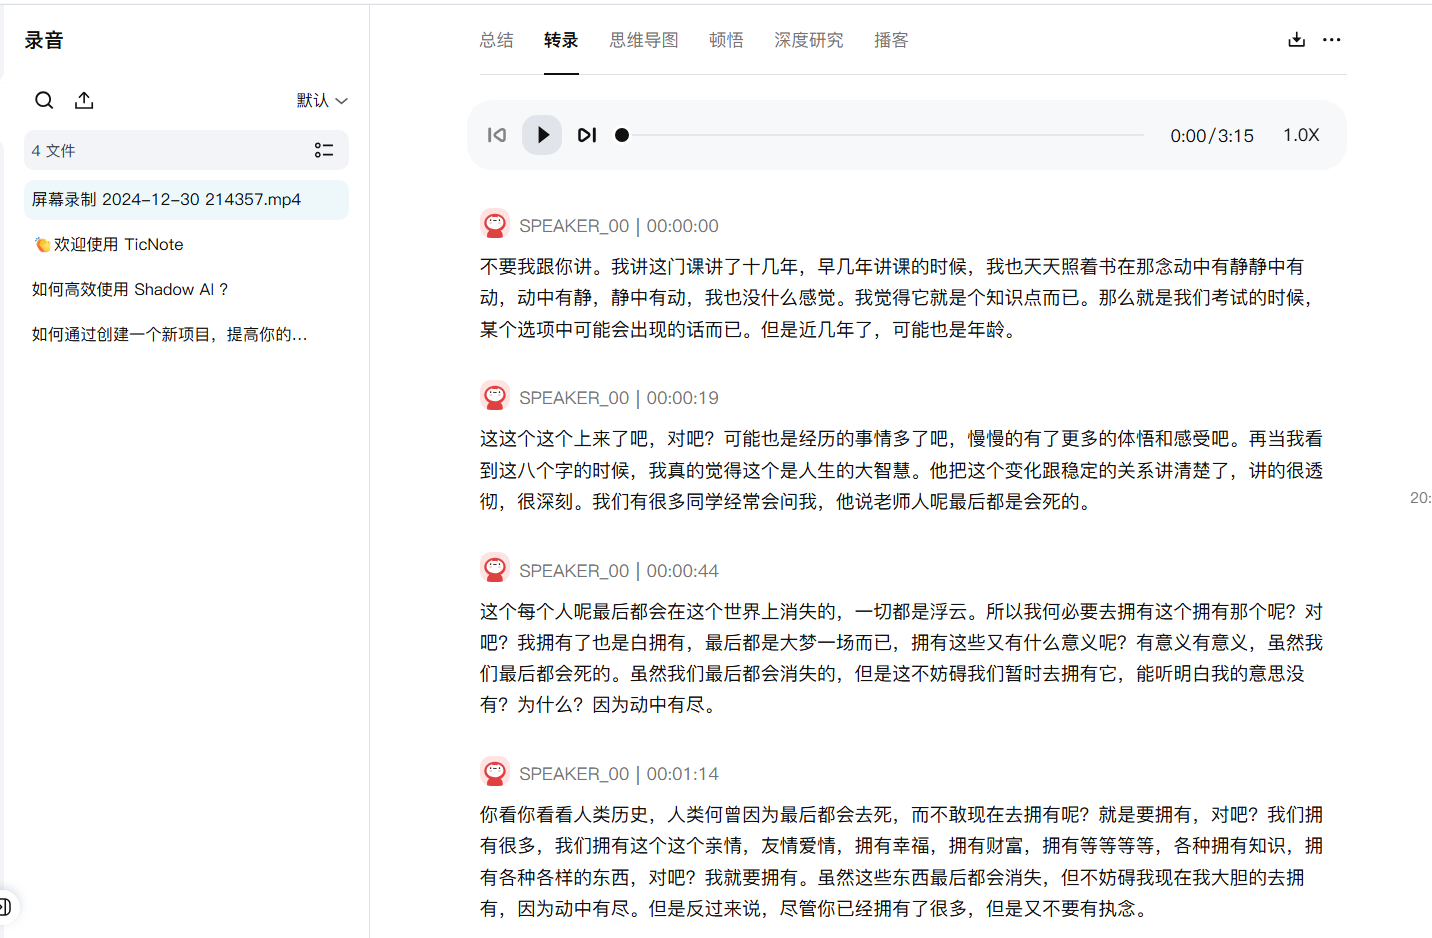Click speaker avatar at 00:00:00
1432x938 pixels.
click(x=495, y=224)
